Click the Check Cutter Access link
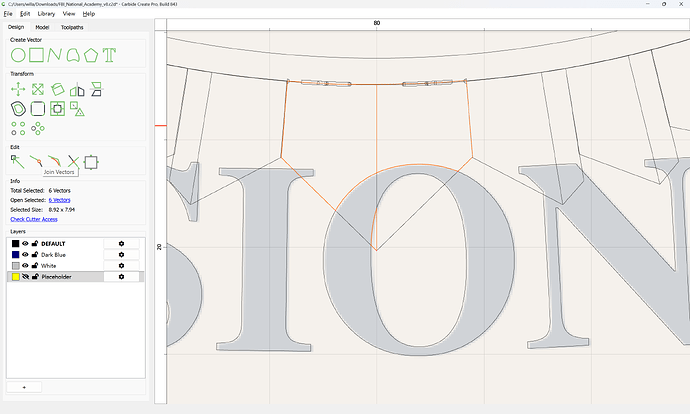690x414 pixels. tap(34, 219)
